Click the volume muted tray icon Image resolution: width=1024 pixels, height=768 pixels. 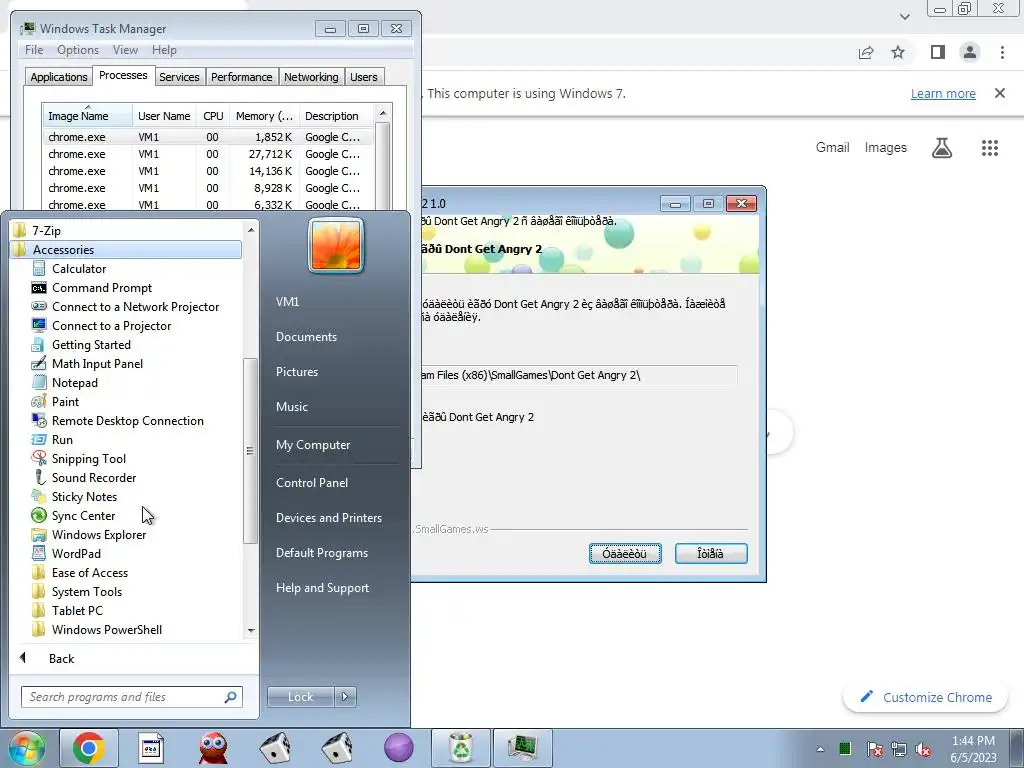pyautogui.click(x=923, y=749)
